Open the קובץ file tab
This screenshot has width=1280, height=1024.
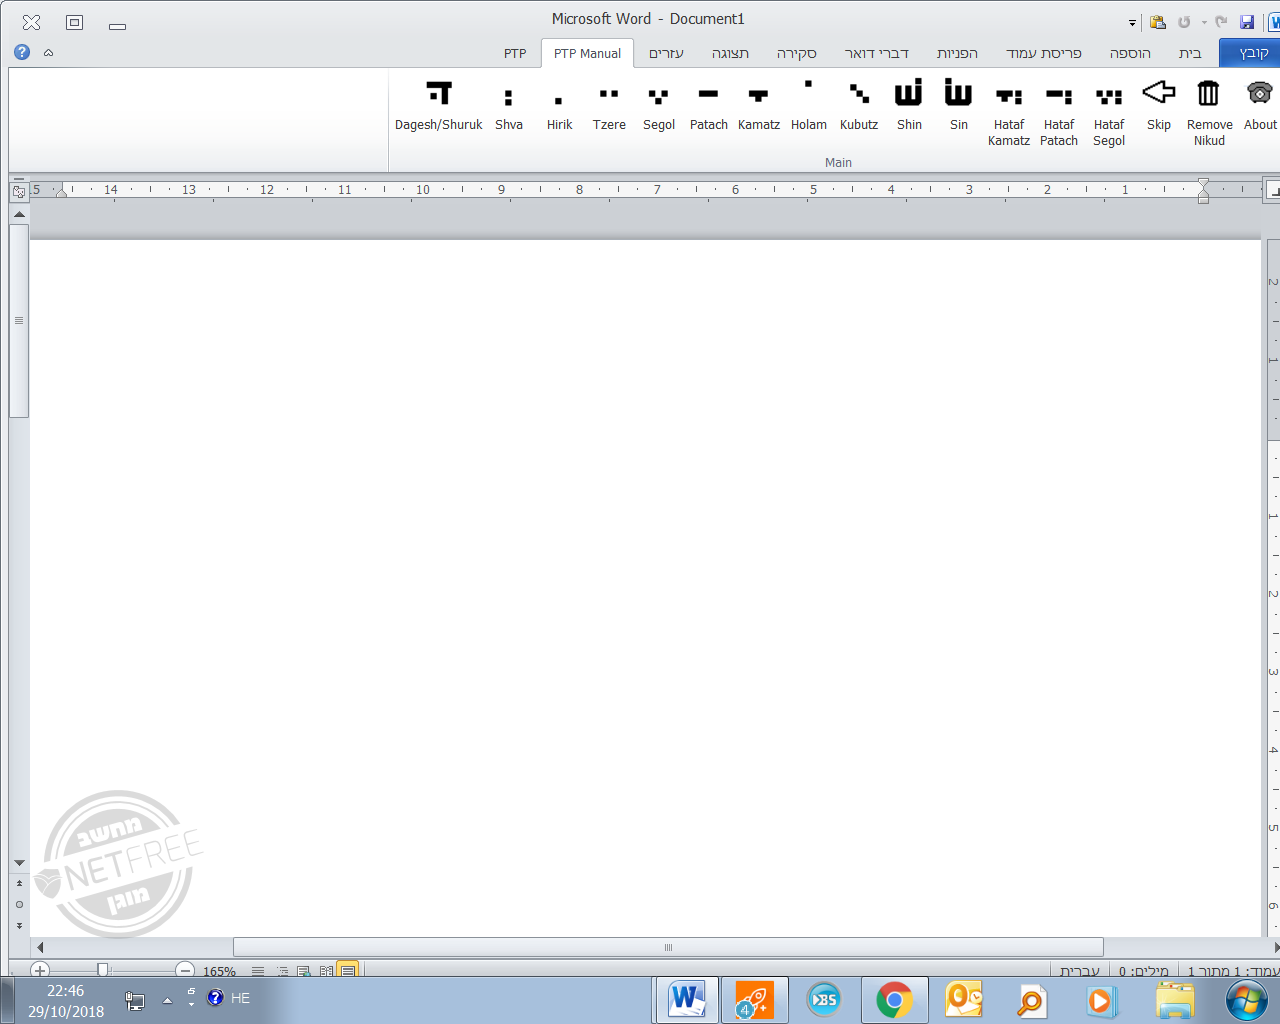1252,53
